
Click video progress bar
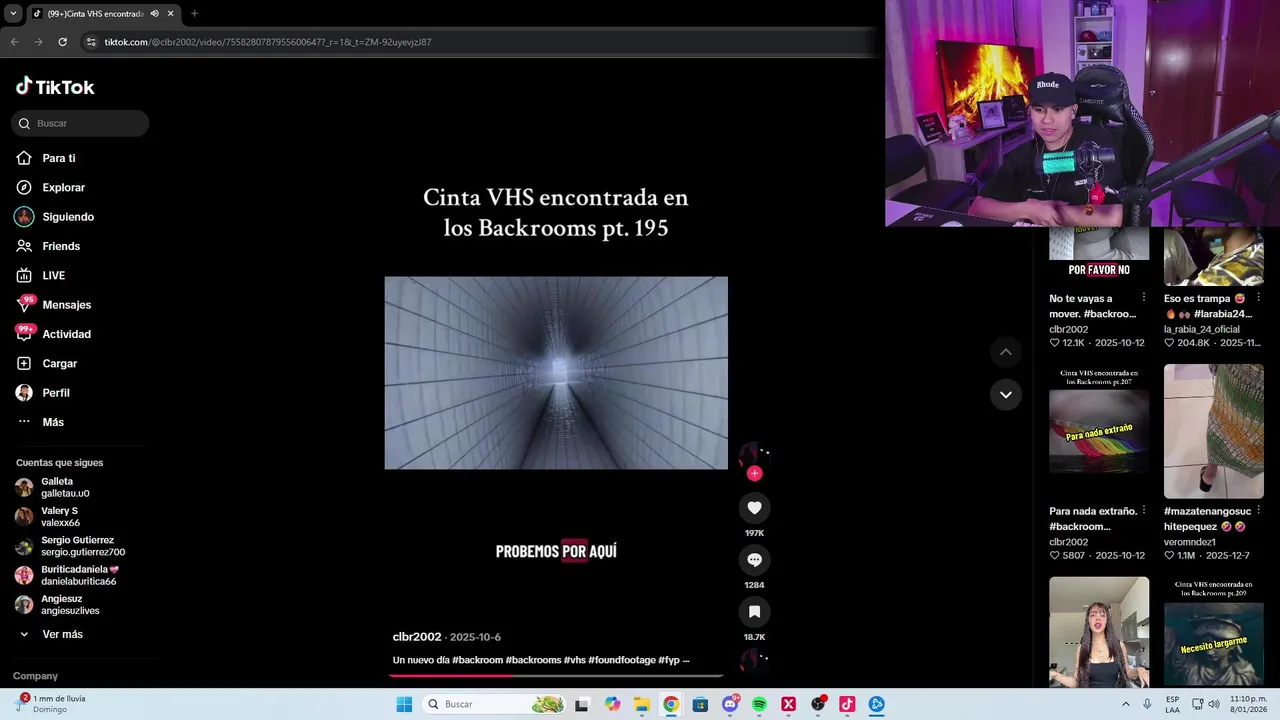pyautogui.click(x=556, y=675)
